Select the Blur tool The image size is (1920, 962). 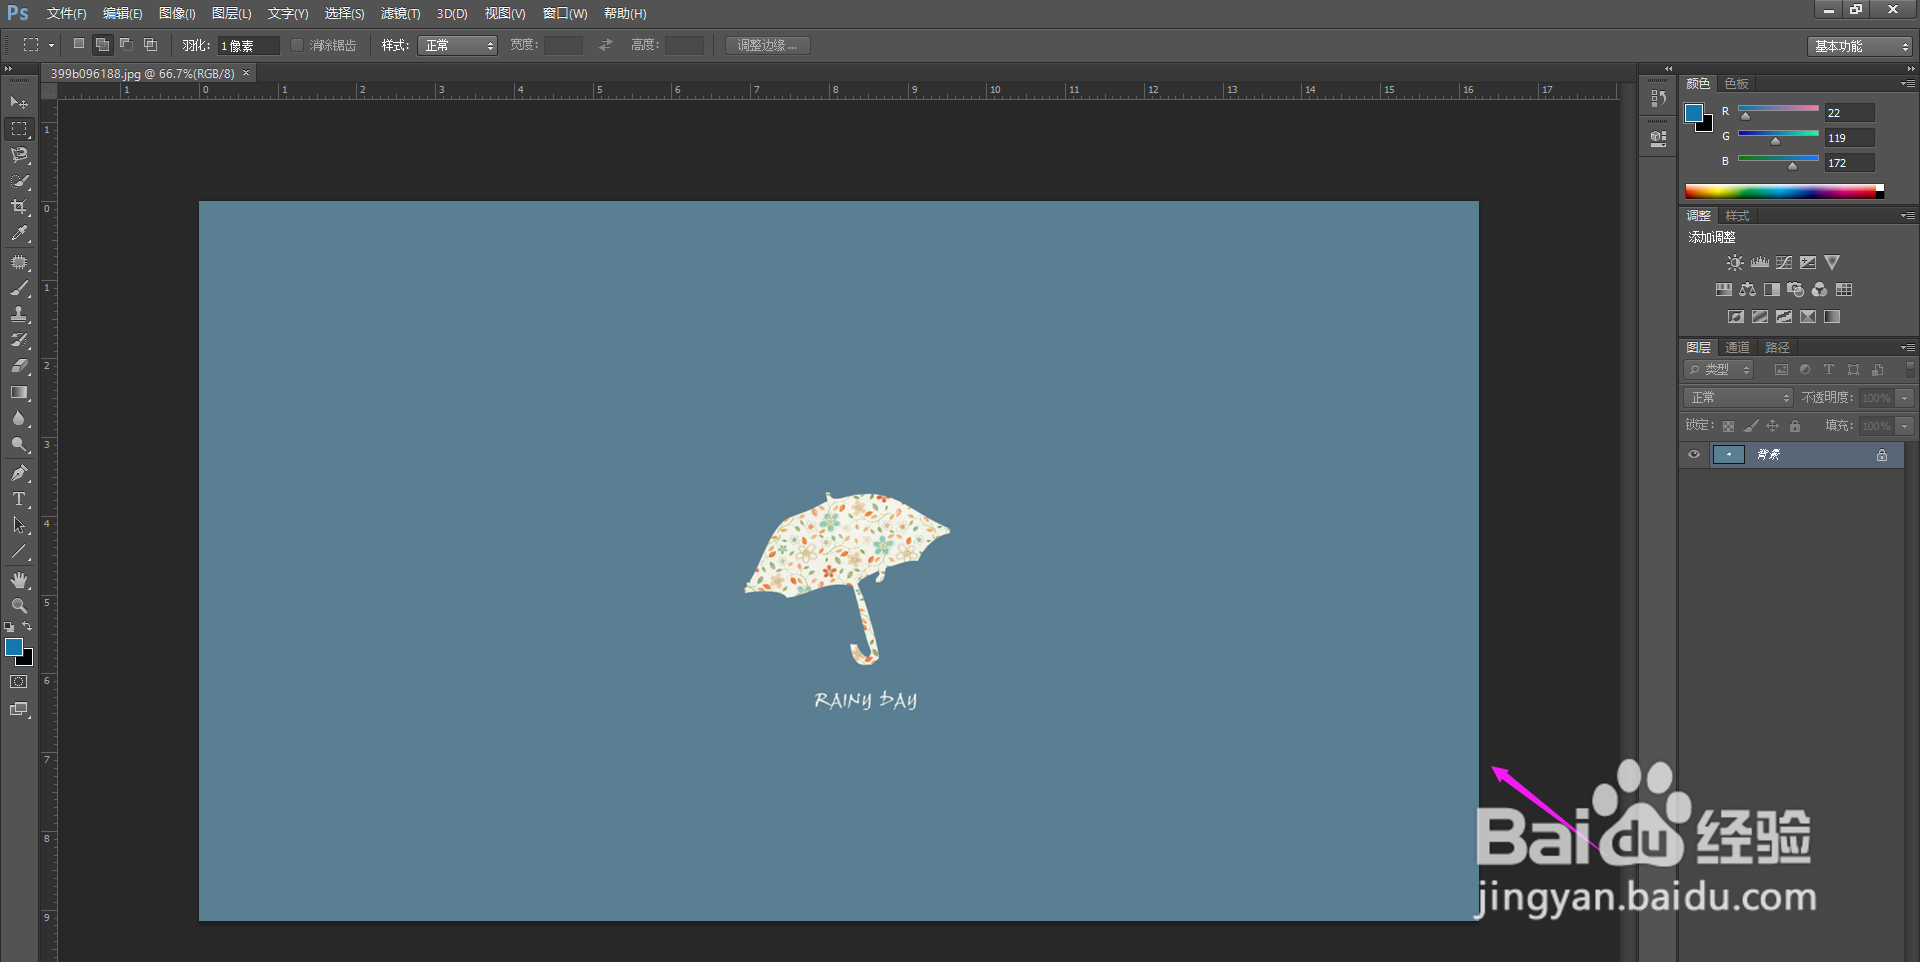pos(19,419)
